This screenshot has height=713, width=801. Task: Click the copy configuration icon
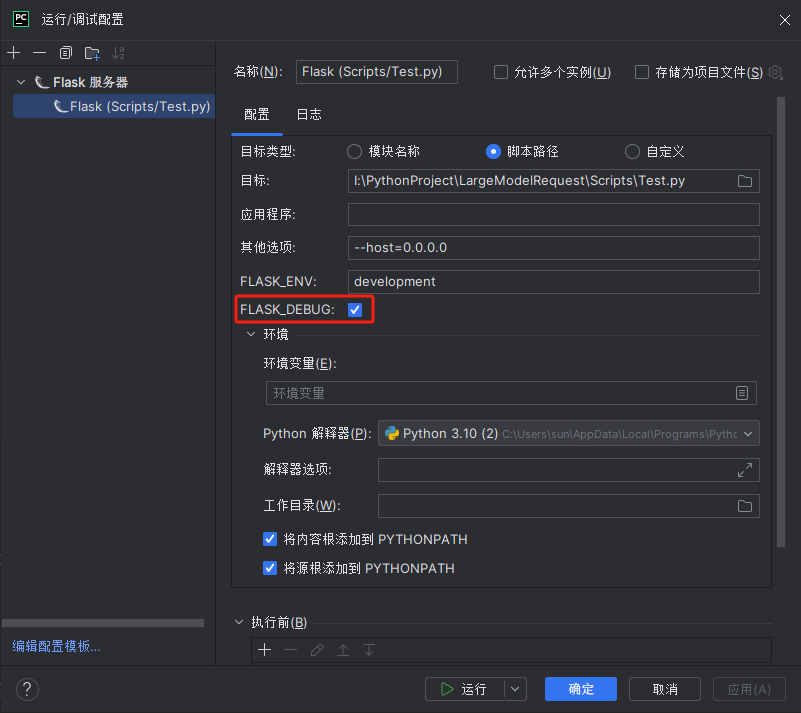tap(66, 52)
